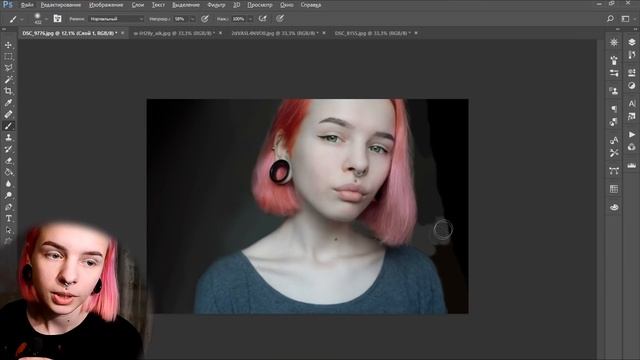Select the Paint Bucket tool

pyautogui.click(x=8, y=172)
